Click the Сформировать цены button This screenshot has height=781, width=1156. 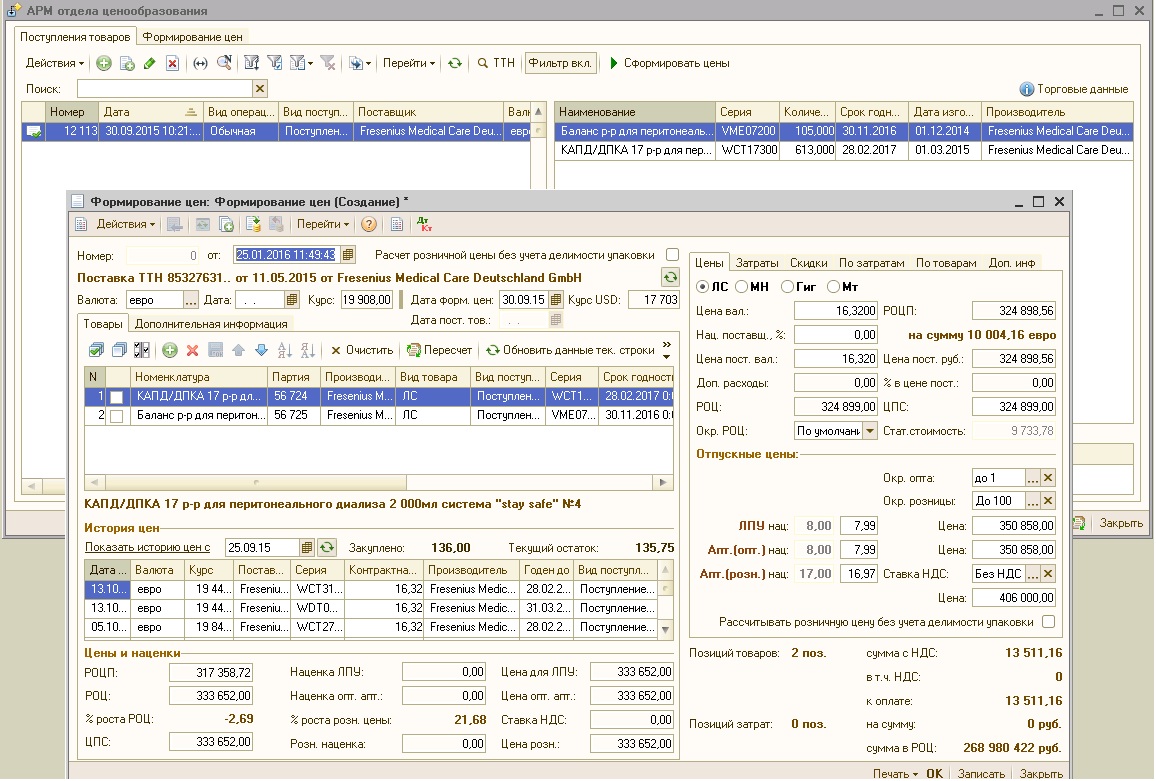[x=669, y=63]
